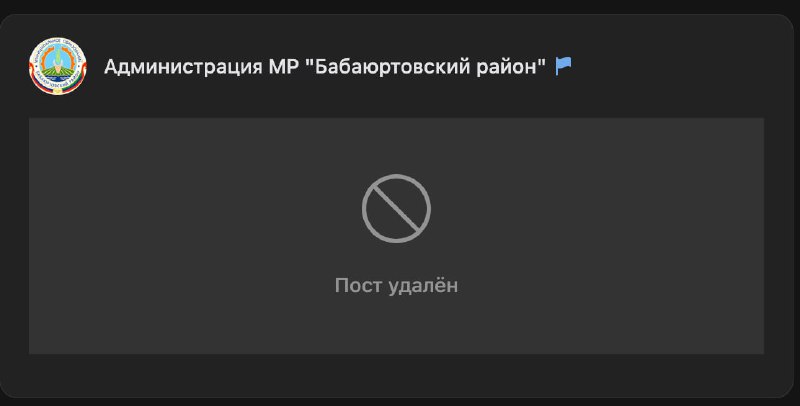
Task: Select the word "район" in the community title
Action: pyautogui.click(x=506, y=67)
